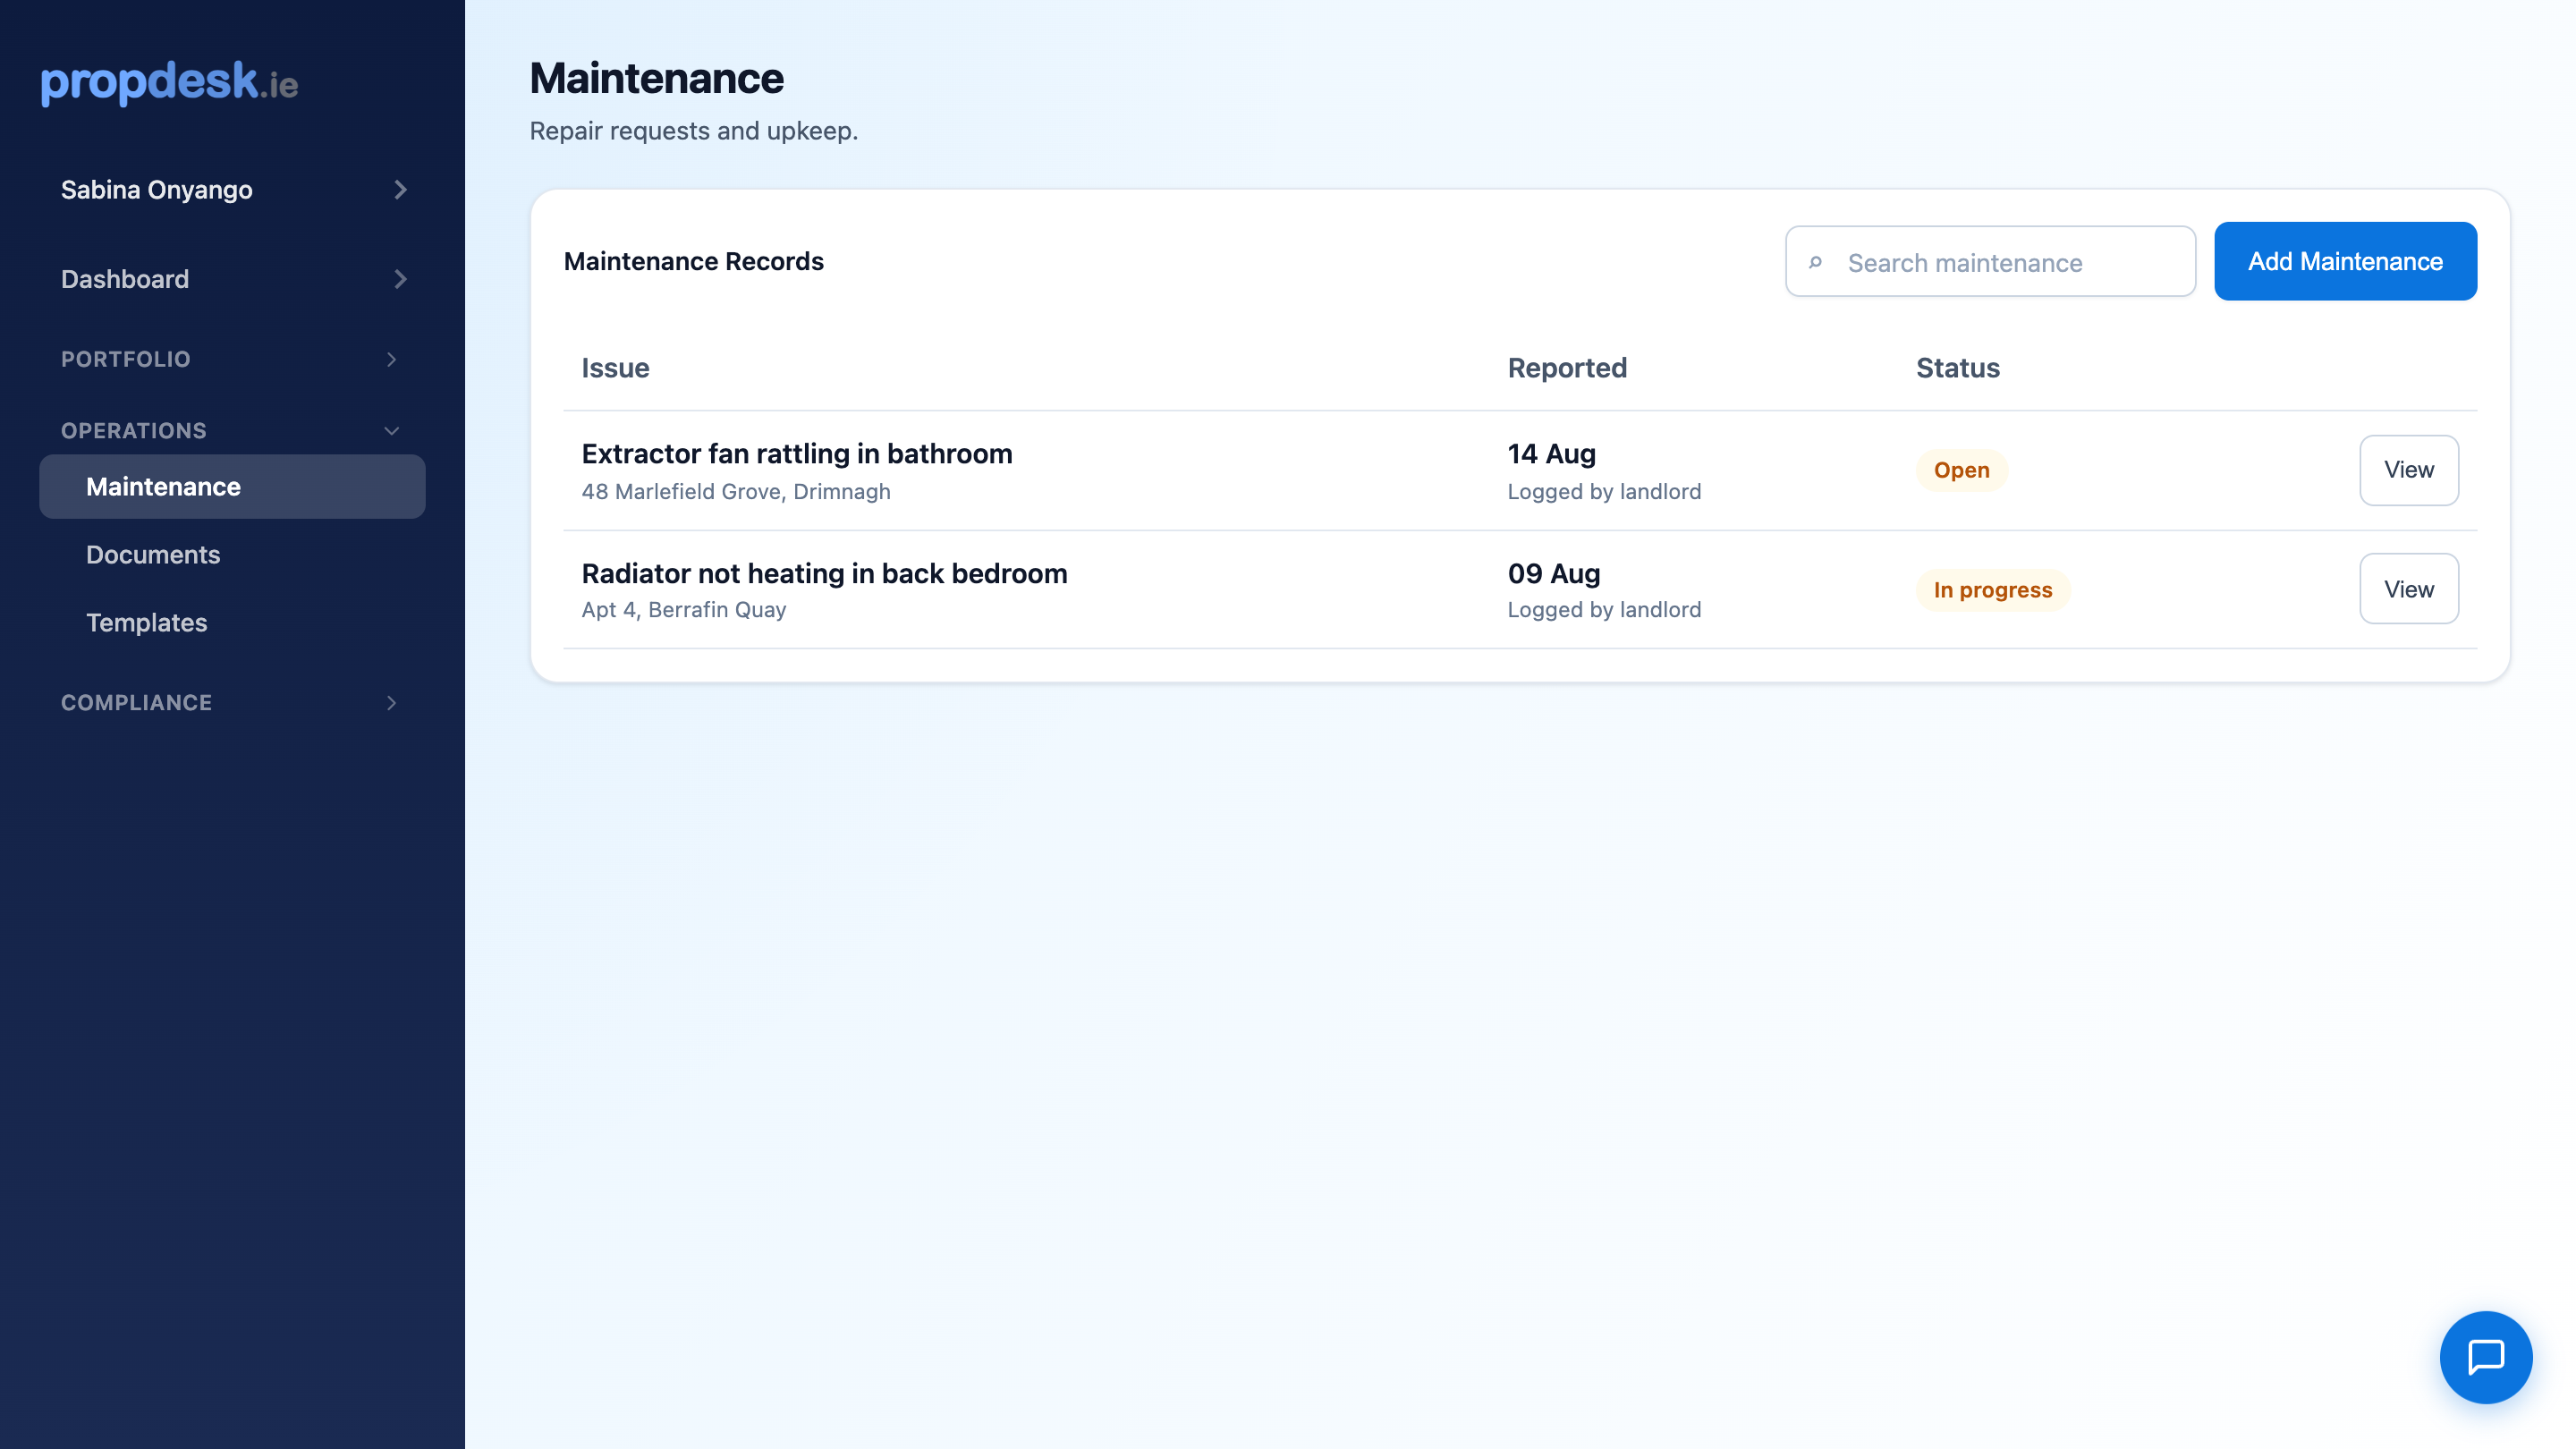Click the Add Maintenance button

[2345, 261]
